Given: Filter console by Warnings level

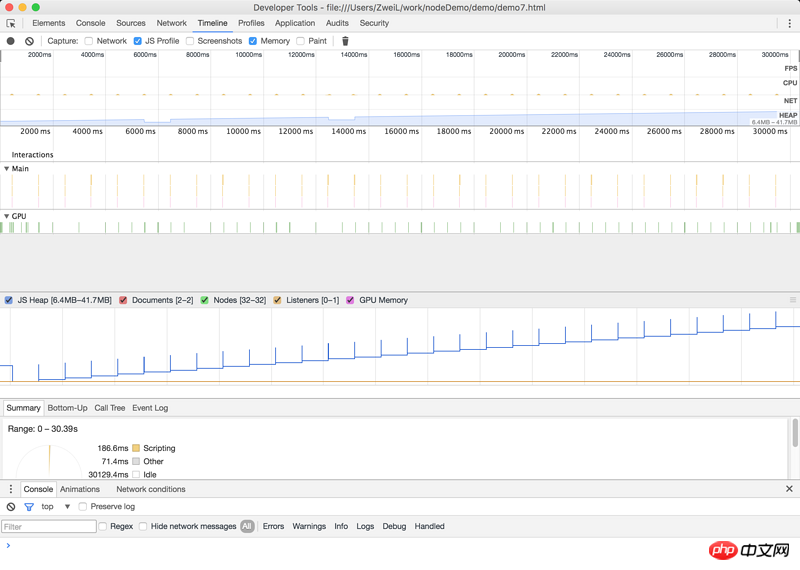Looking at the screenshot, I should [309, 526].
